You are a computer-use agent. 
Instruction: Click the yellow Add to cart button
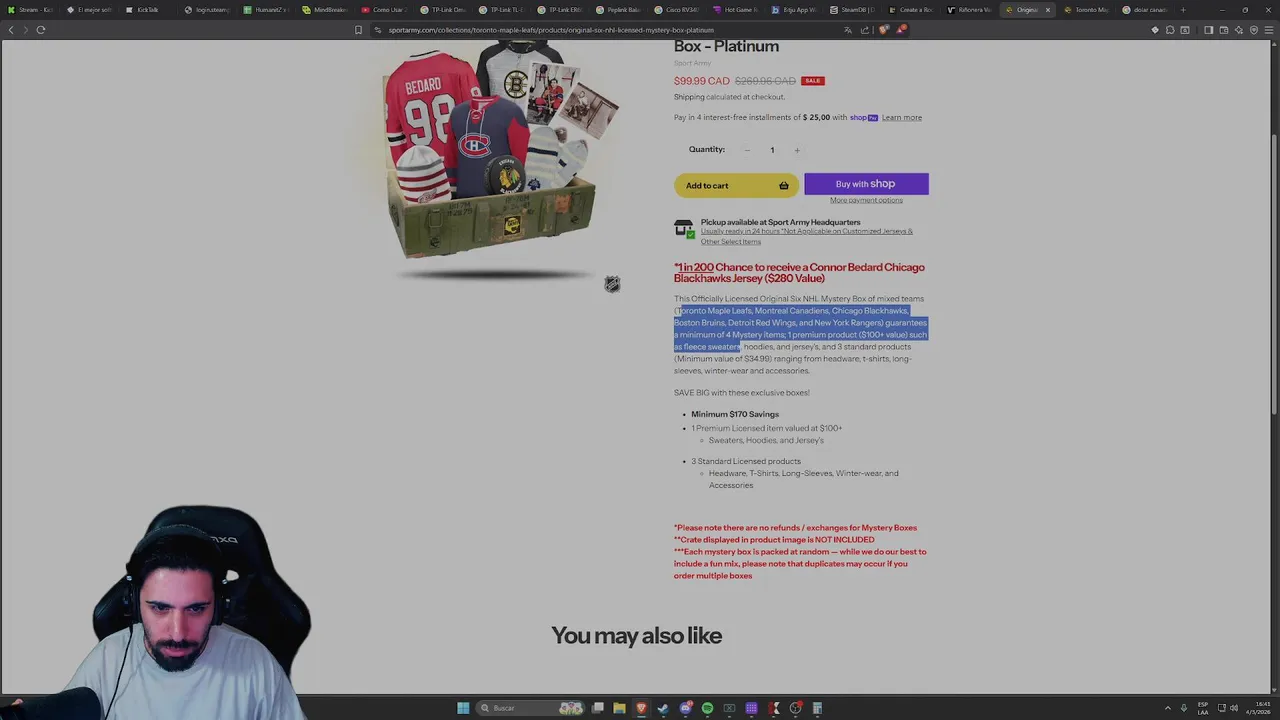[736, 185]
